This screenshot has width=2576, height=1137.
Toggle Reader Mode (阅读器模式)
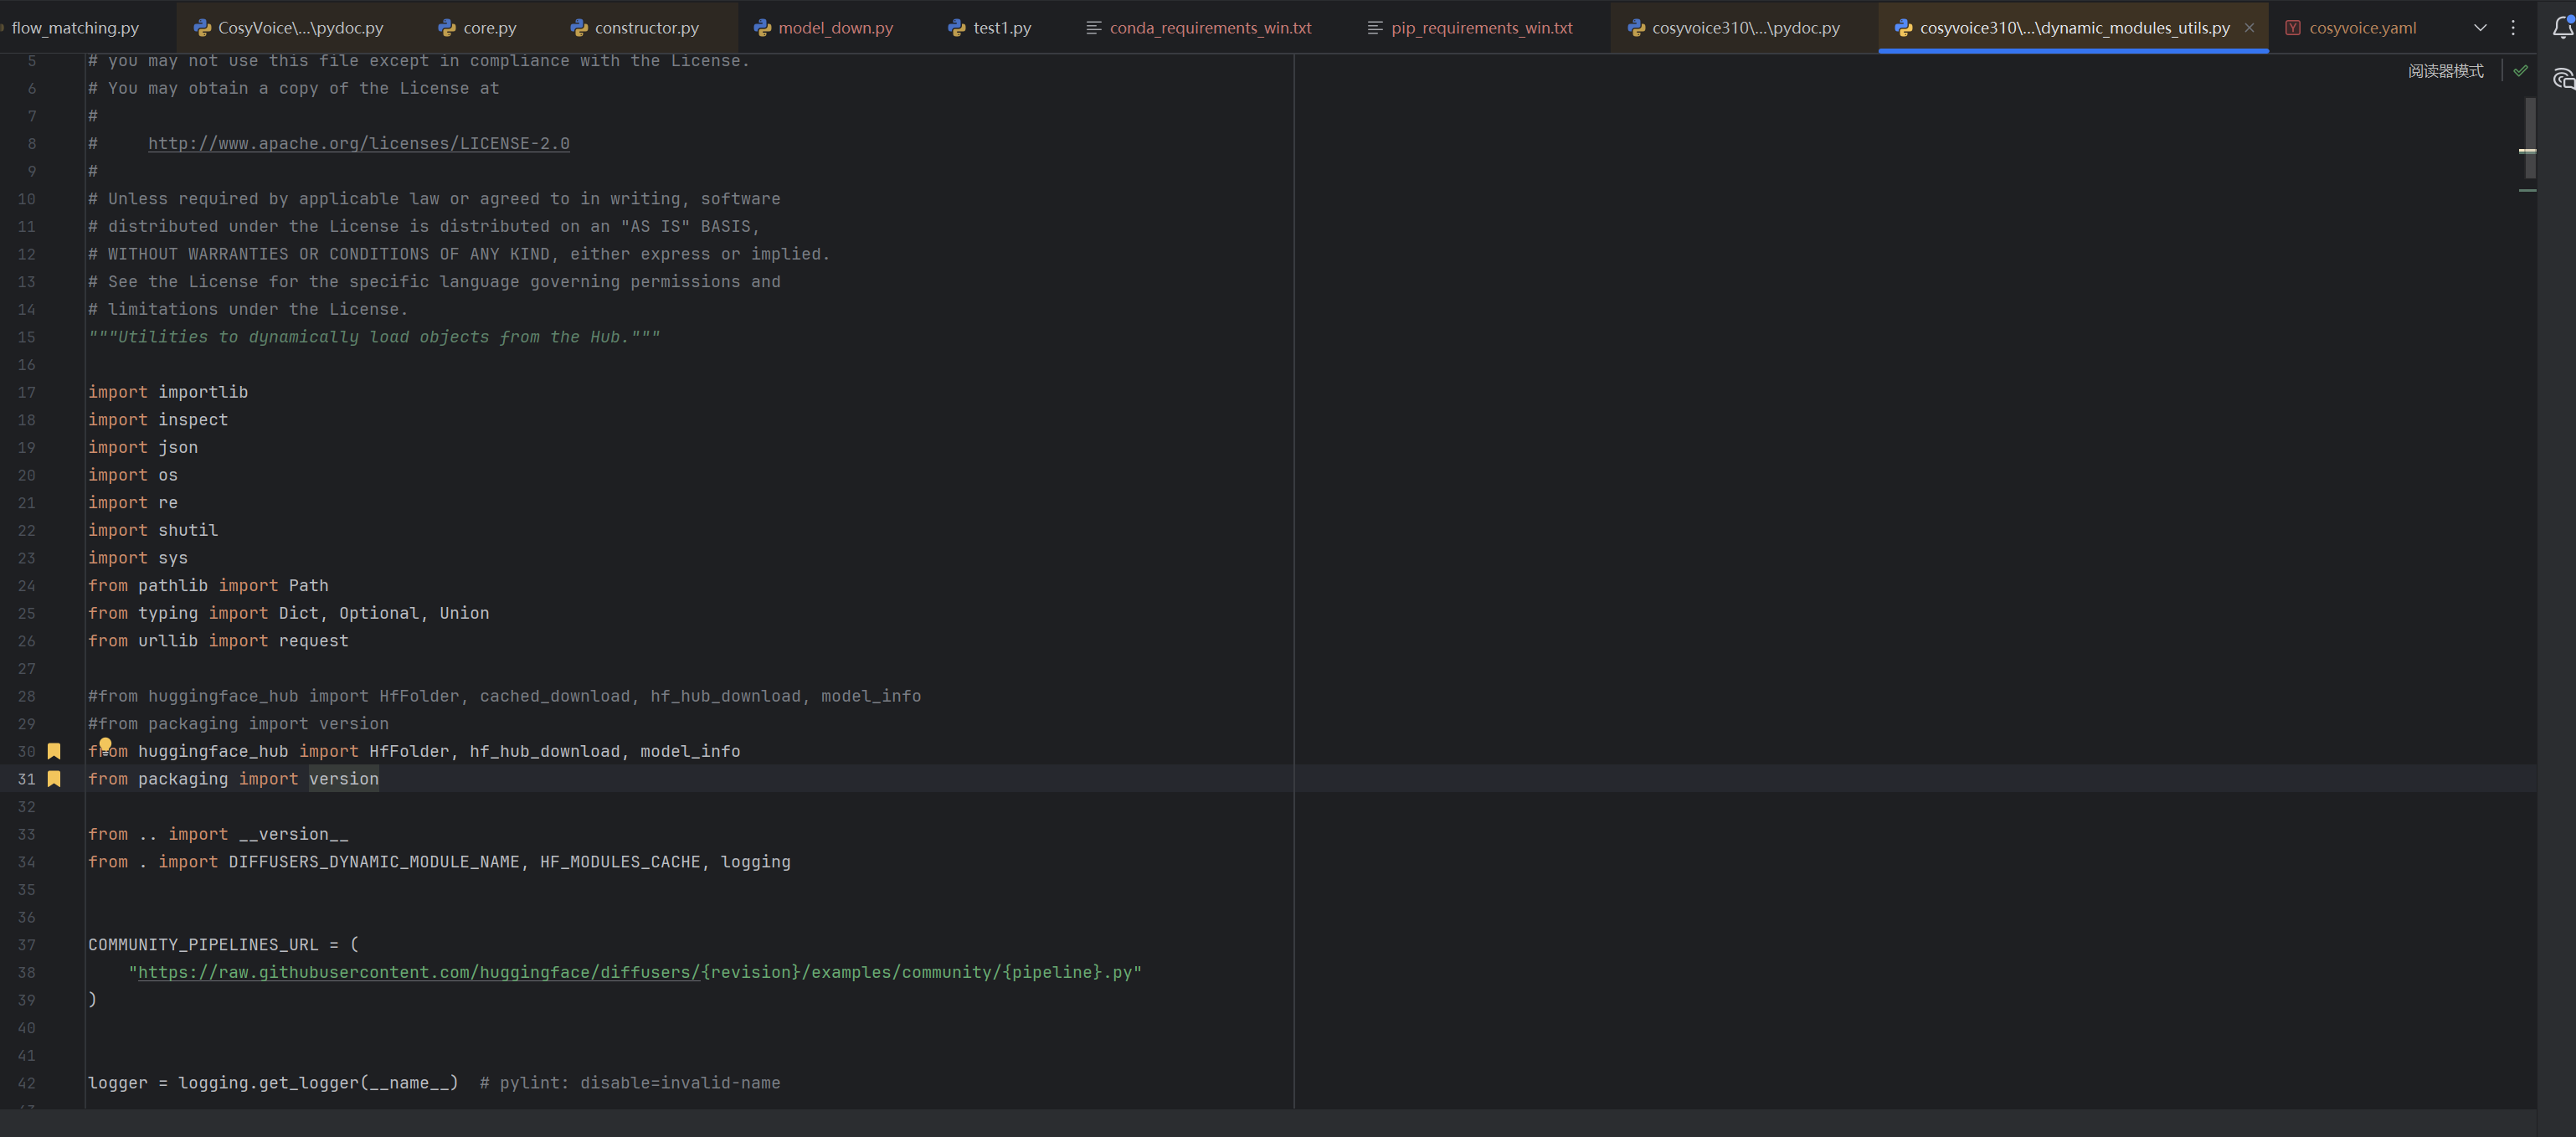[x=2446, y=70]
